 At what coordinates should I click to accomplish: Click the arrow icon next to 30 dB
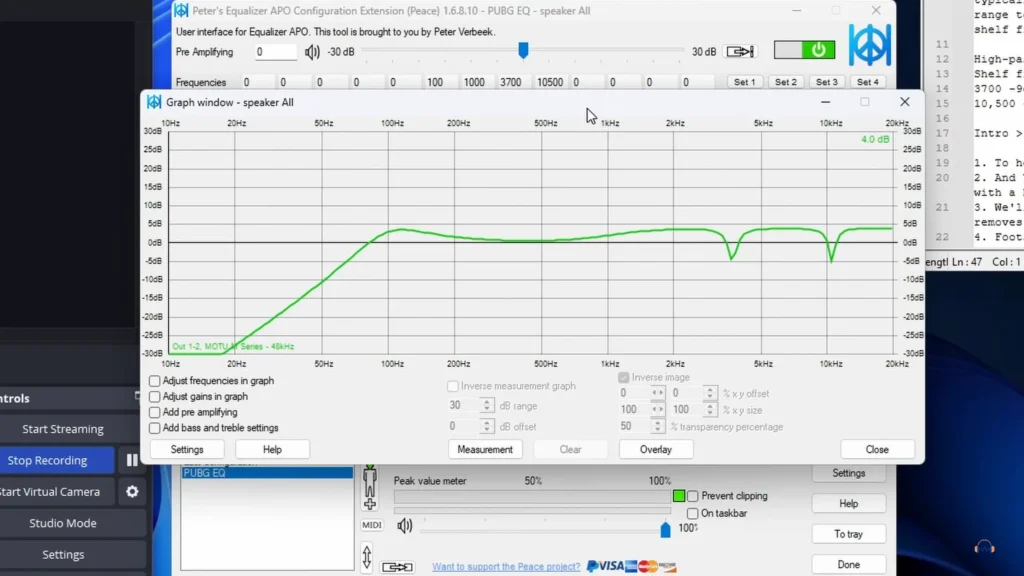[740, 51]
